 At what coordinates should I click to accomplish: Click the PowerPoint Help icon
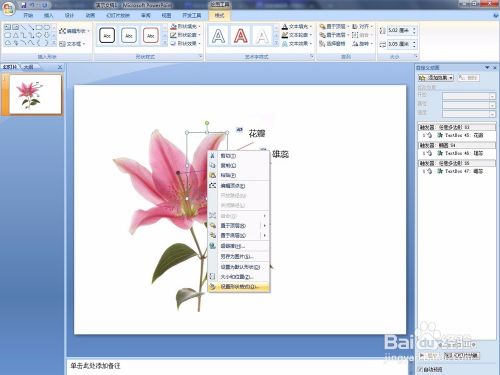[496, 15]
